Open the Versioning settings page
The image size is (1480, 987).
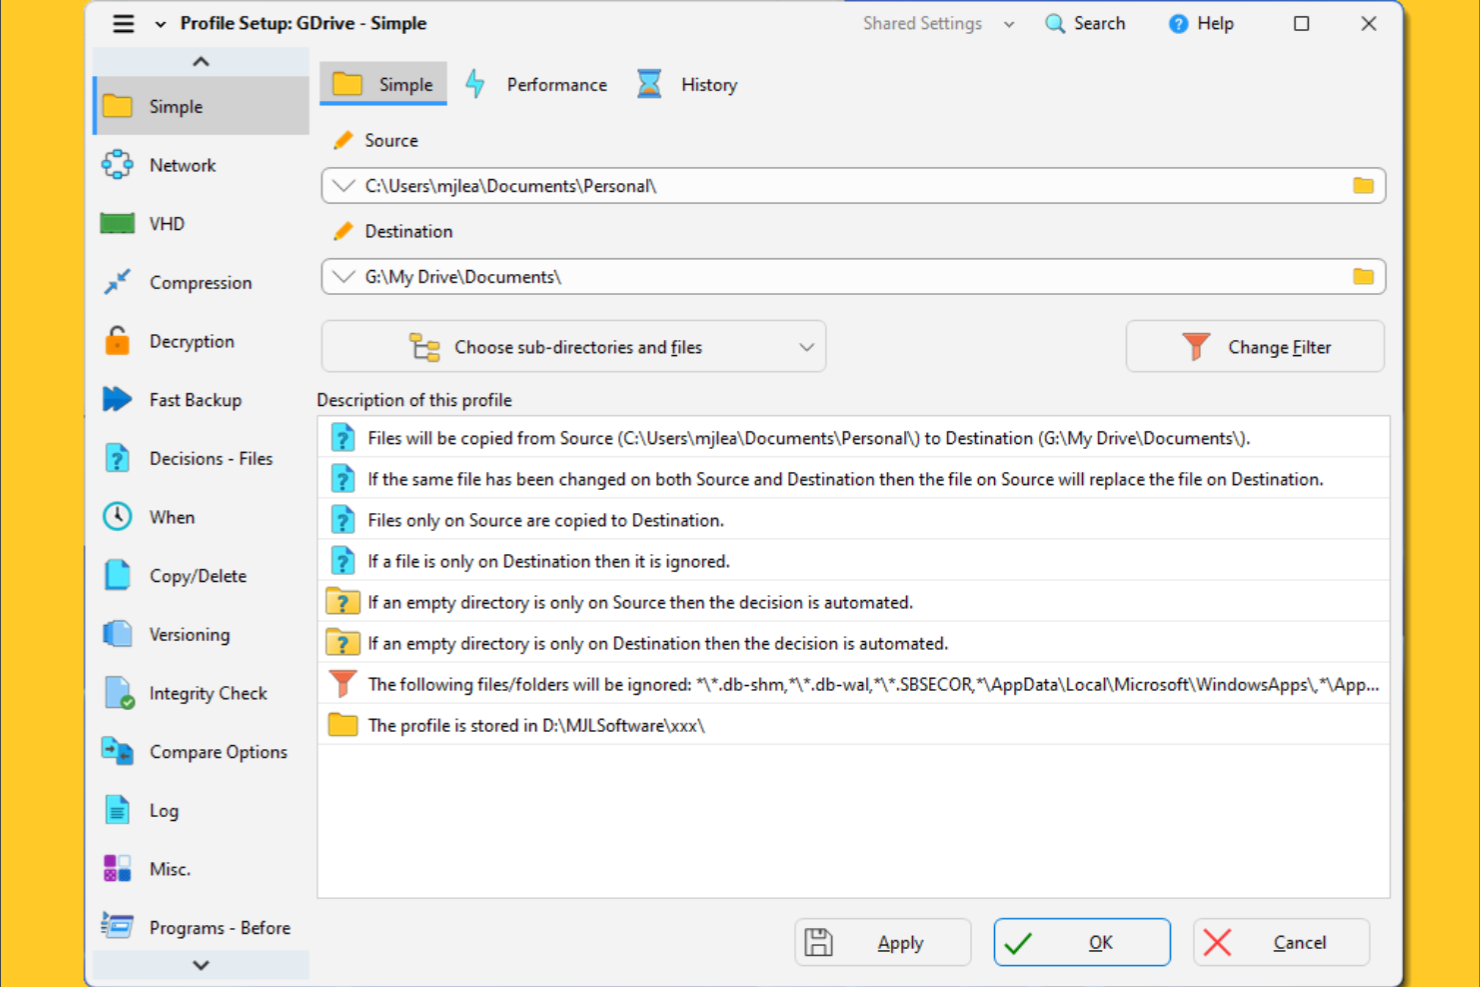pos(190,634)
